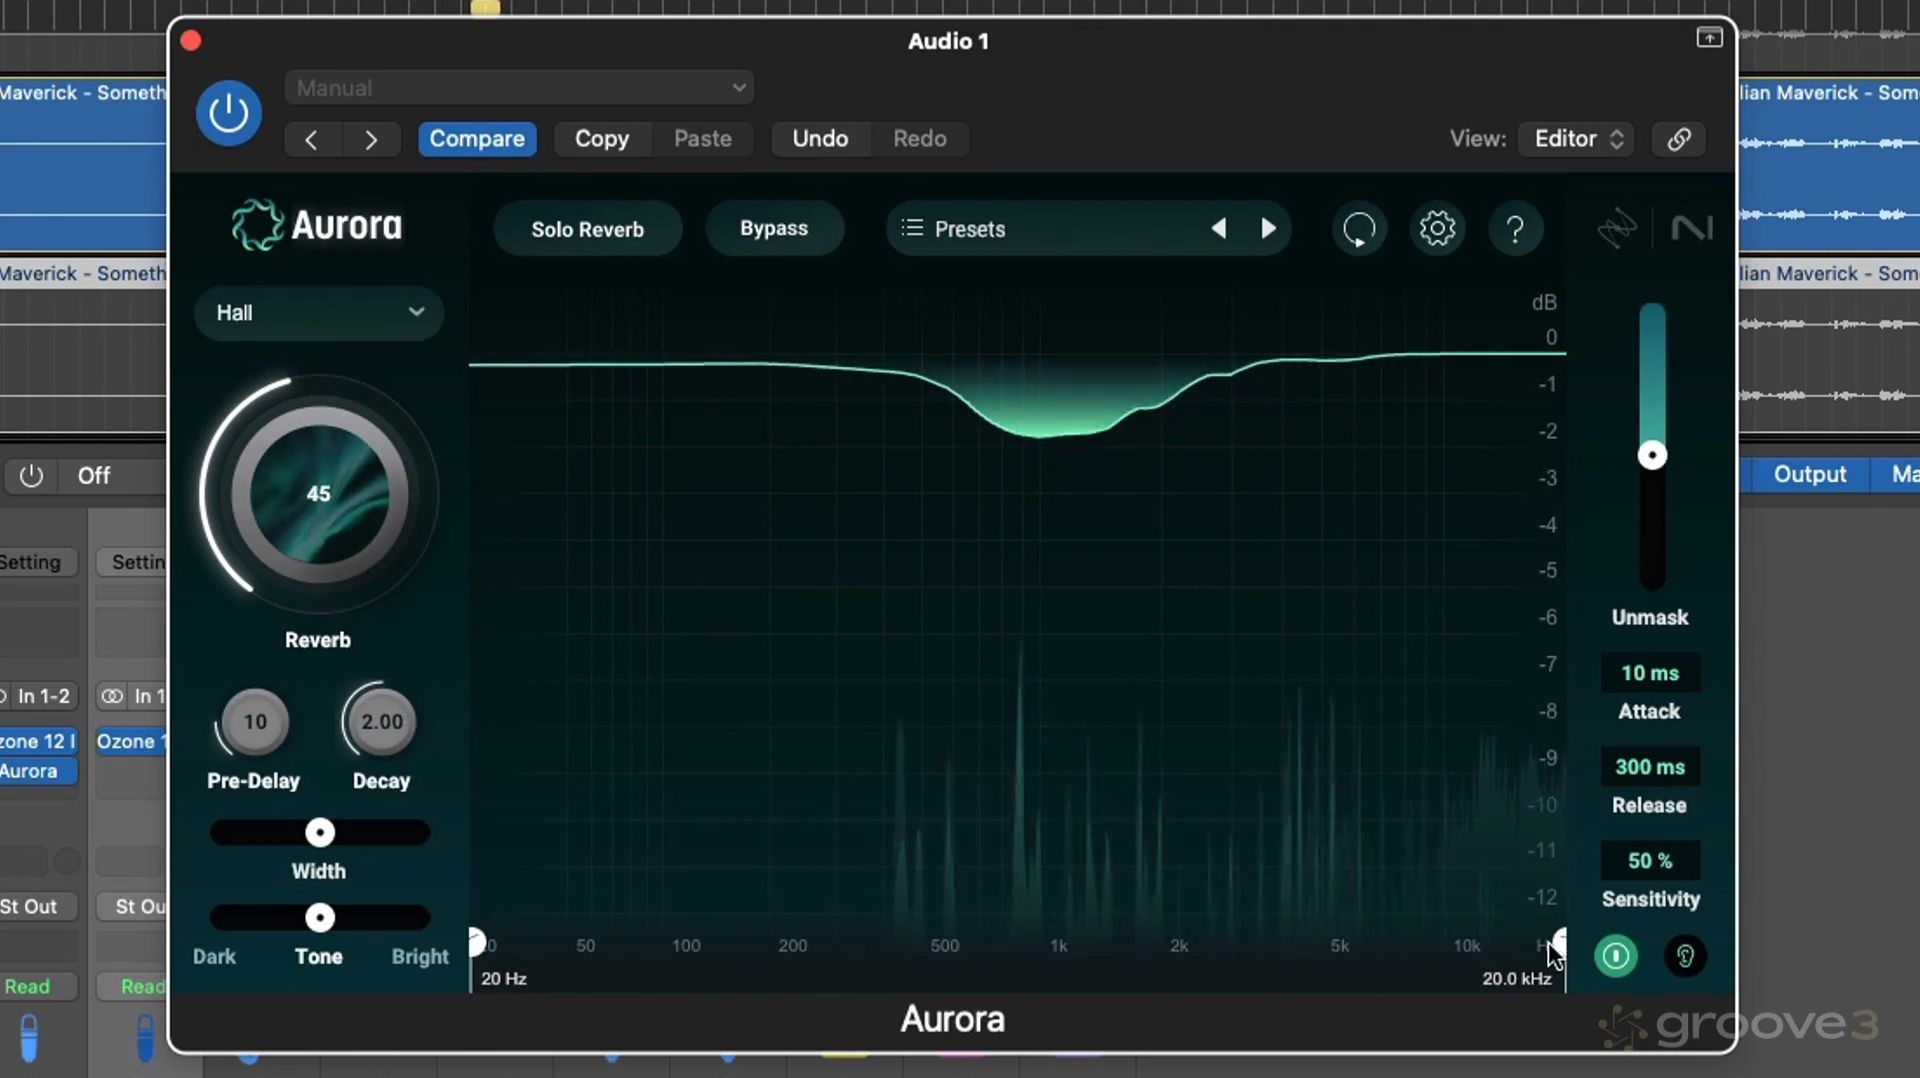This screenshot has height=1078, width=1920.
Task: Click the Redo button
Action: (x=920, y=139)
